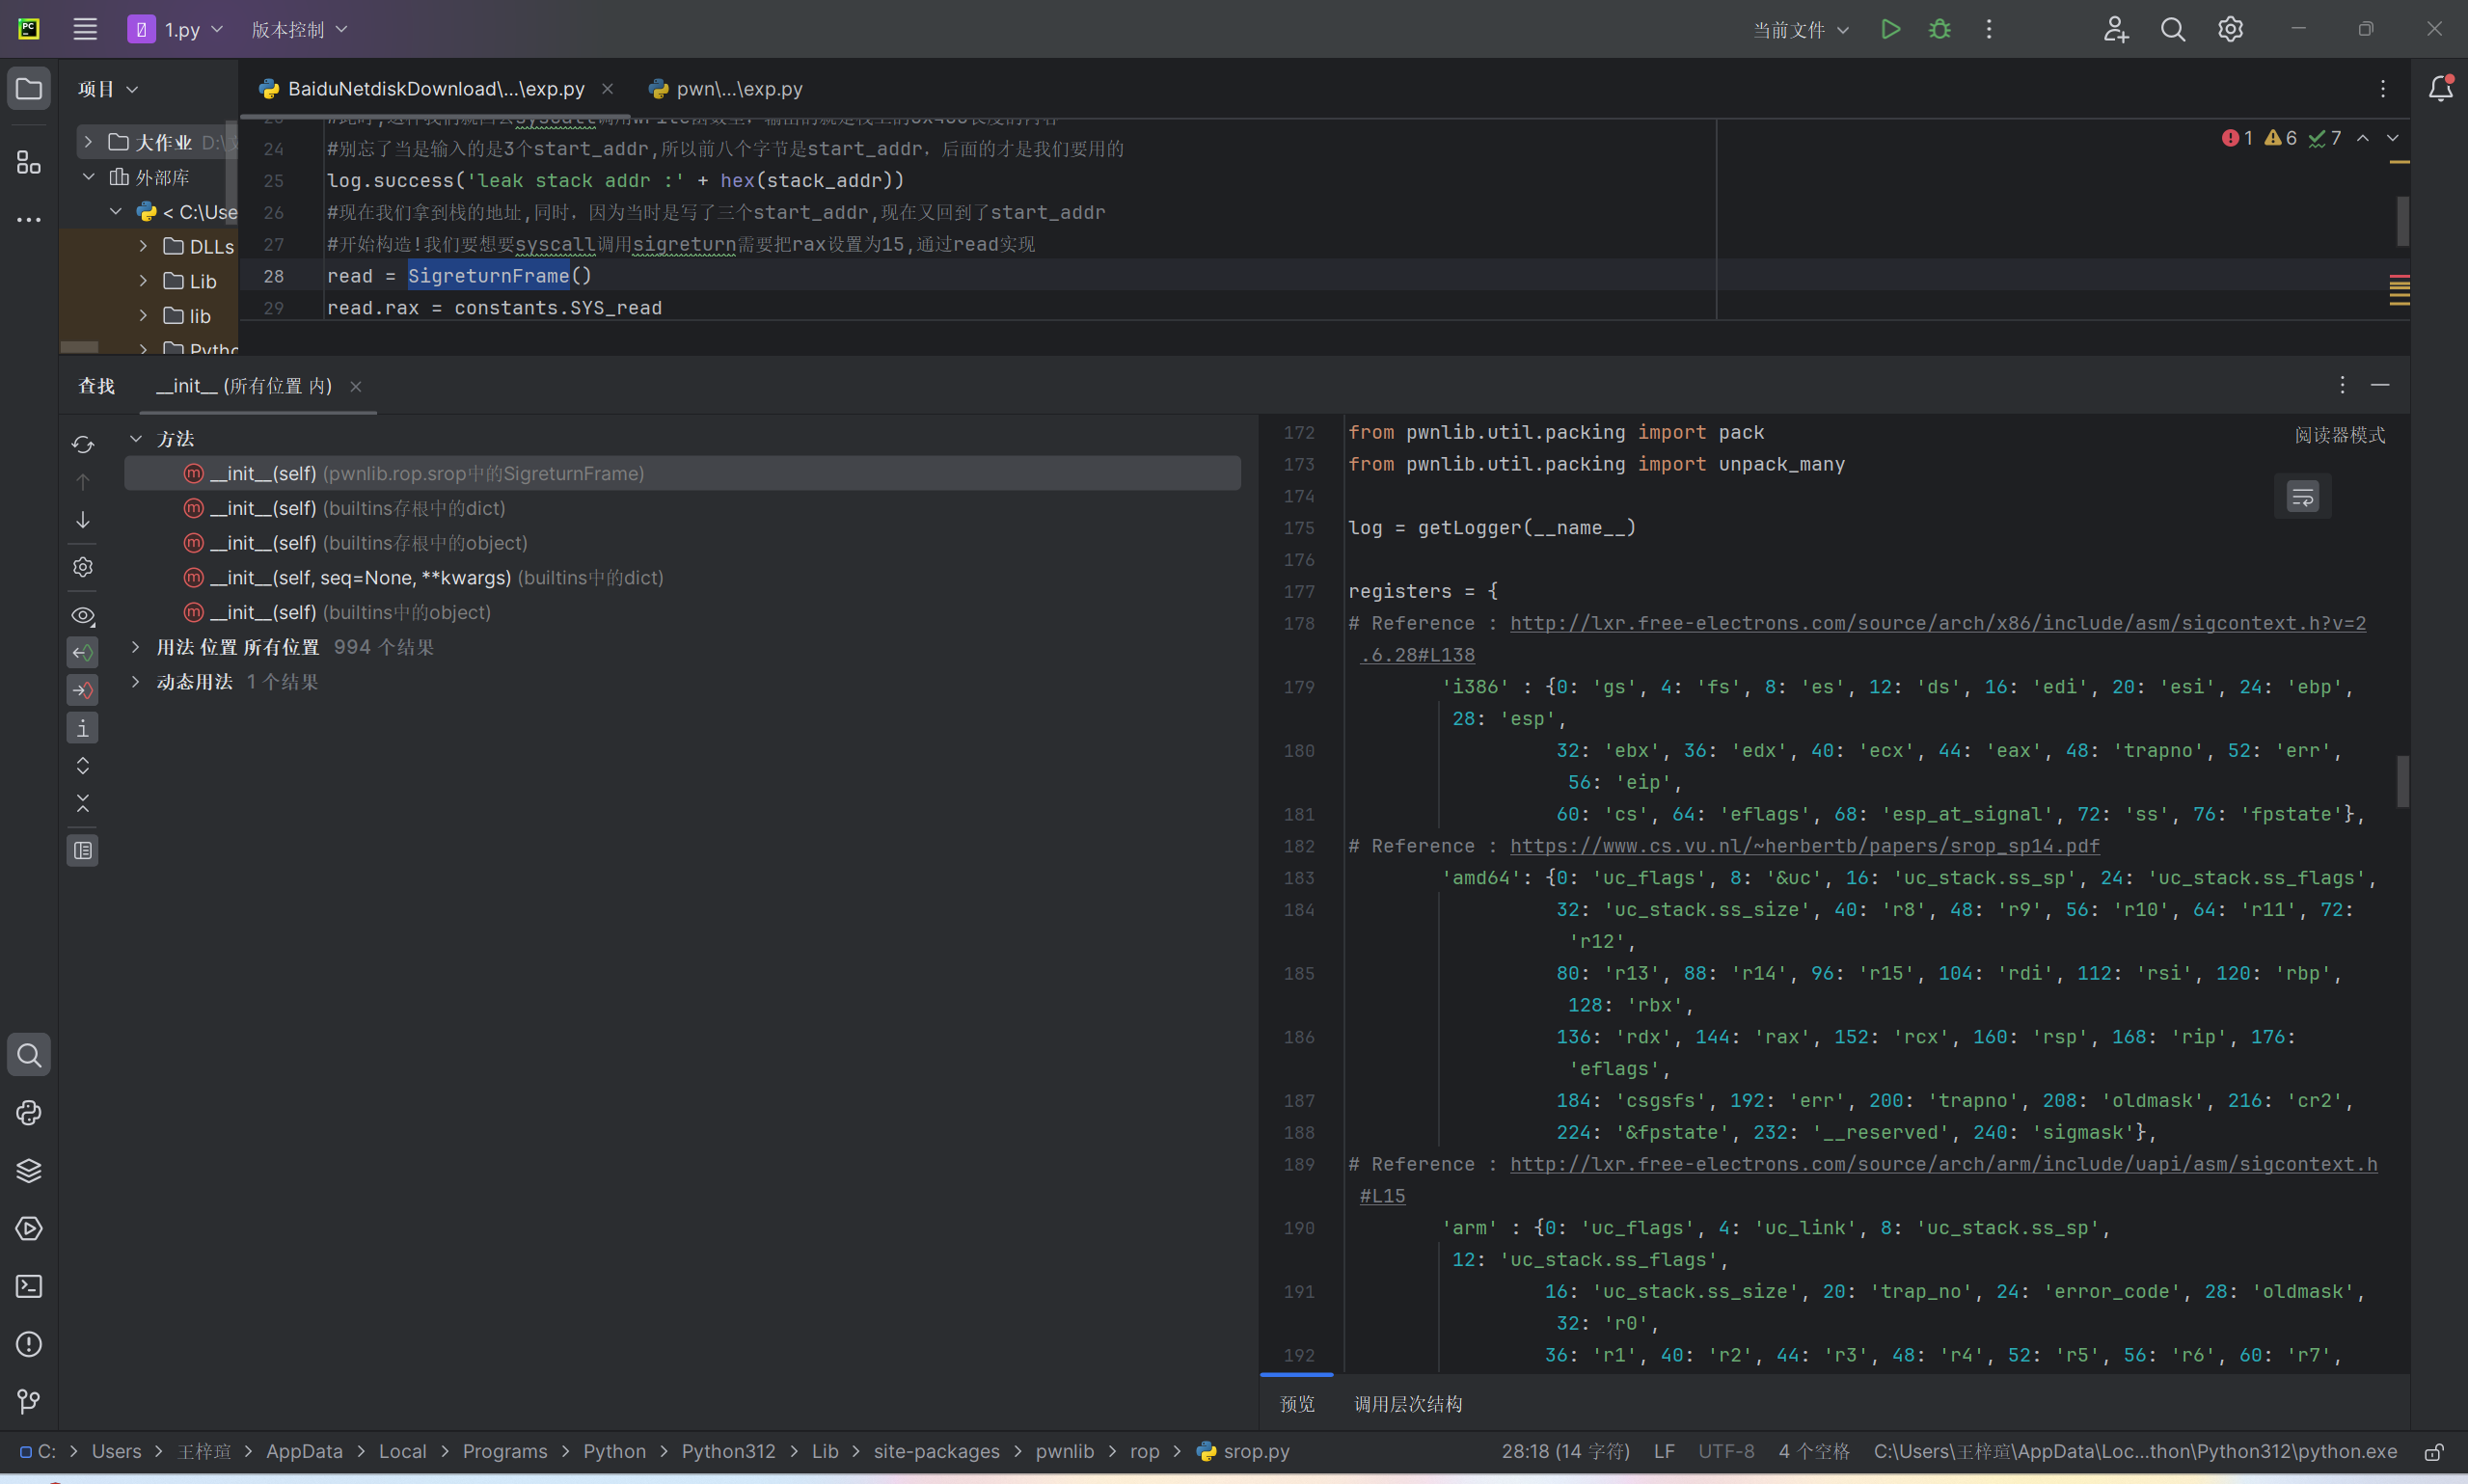This screenshot has height=1484, width=2468.
Task: Click the 阅读器模式 reader mode label
Action: [x=2339, y=435]
